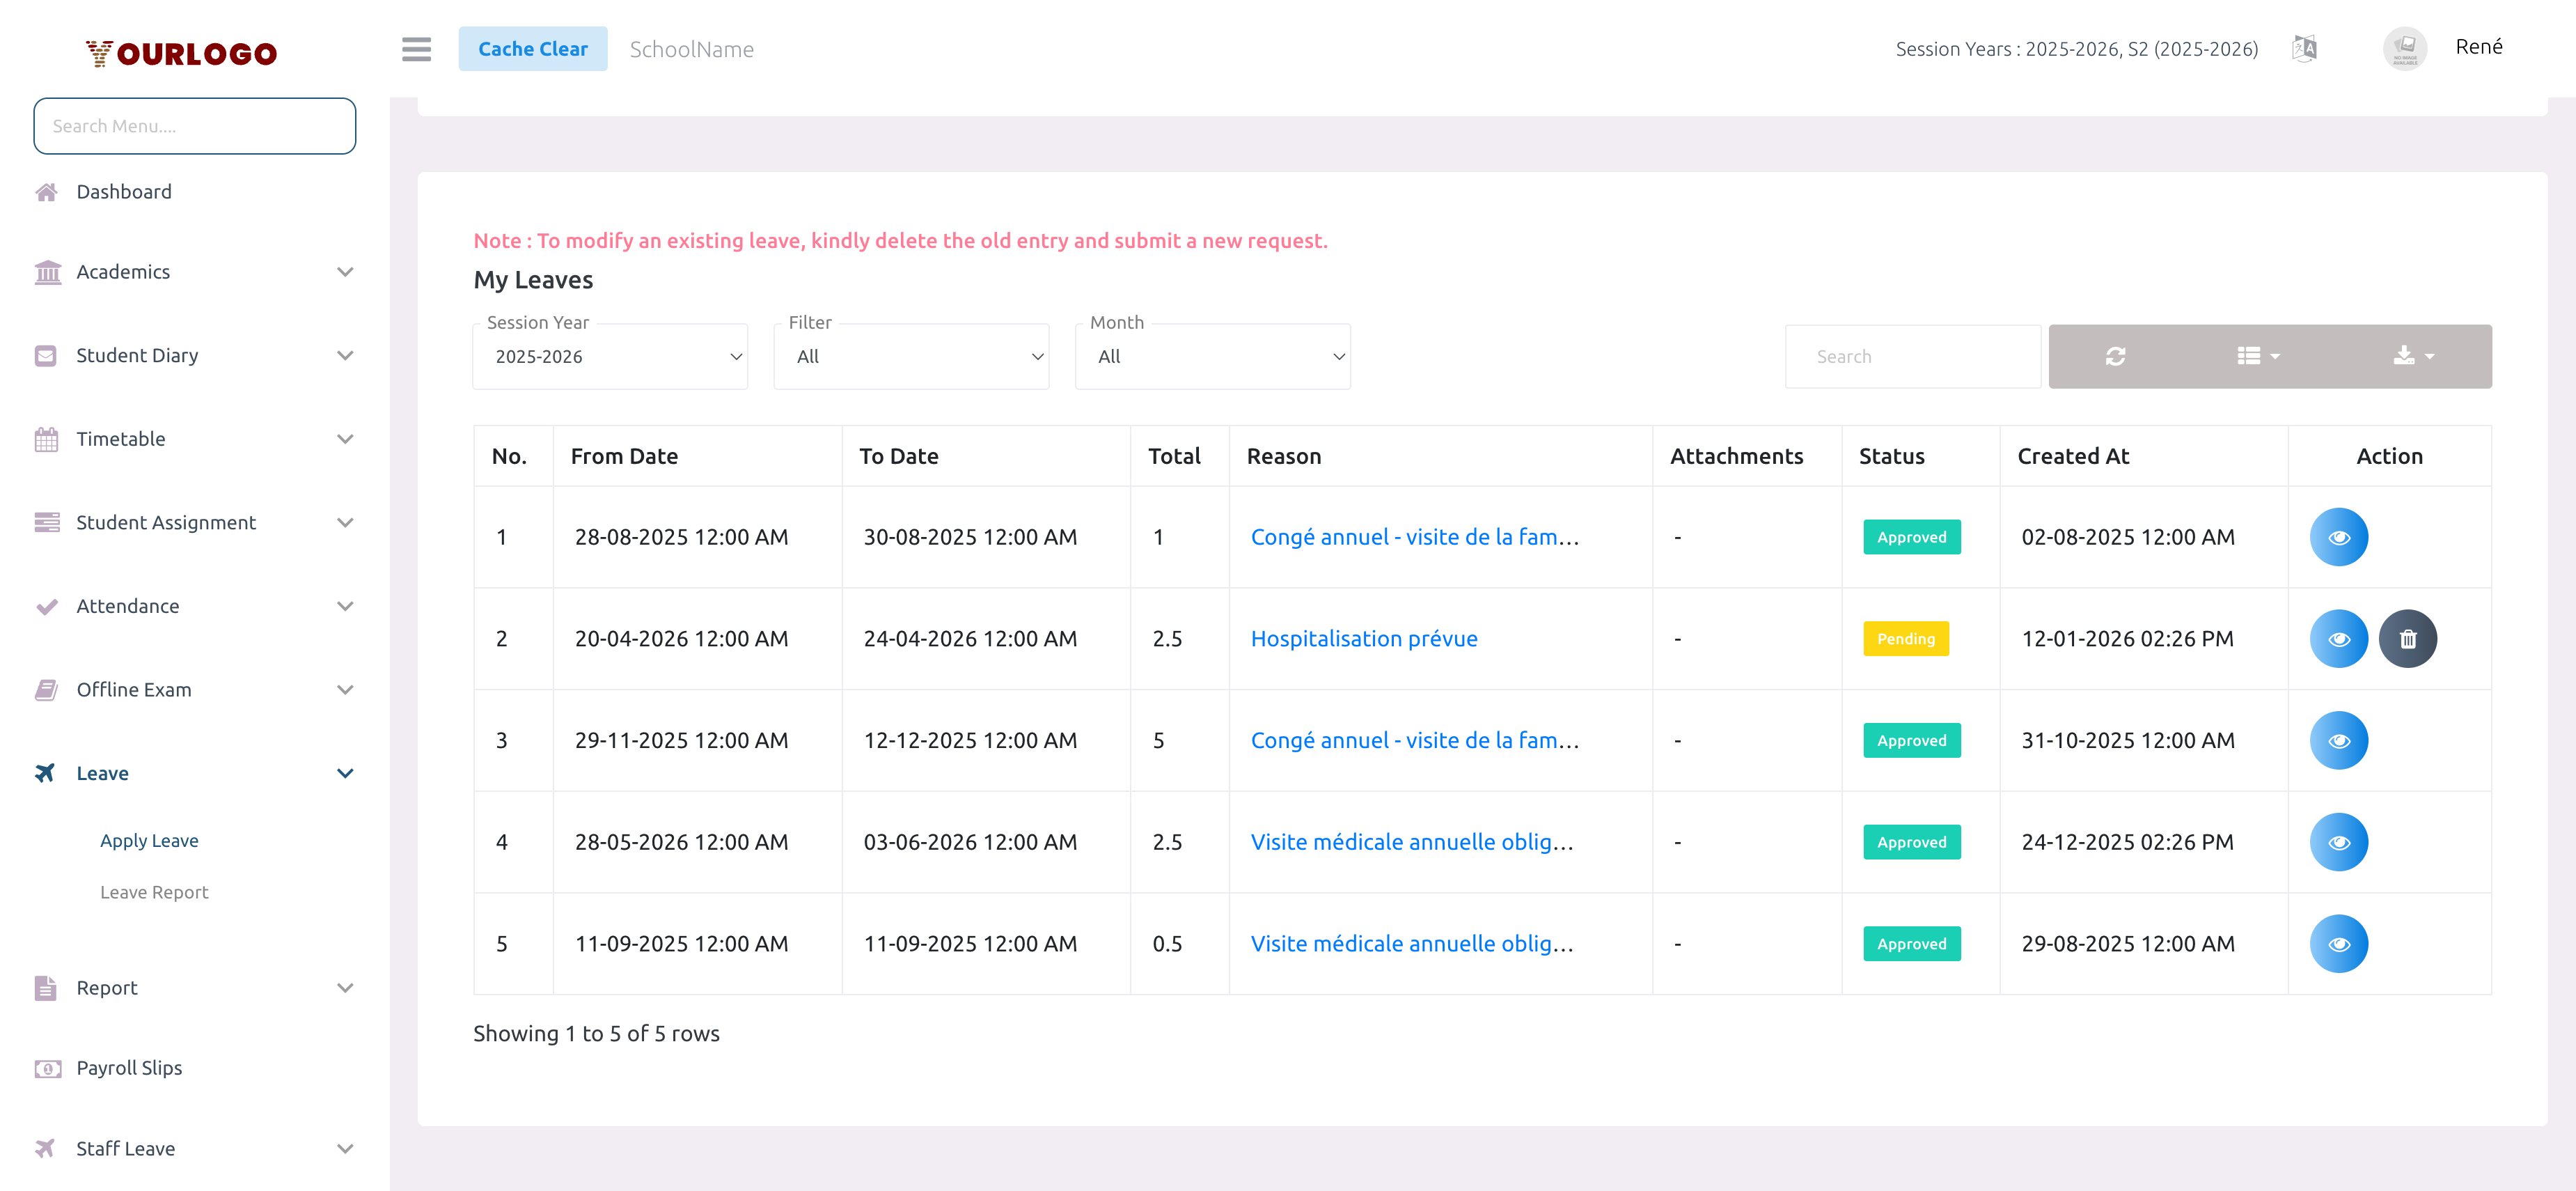Screen dimensions: 2576x1191
Task: Click the language translate icon
Action: [2304, 48]
